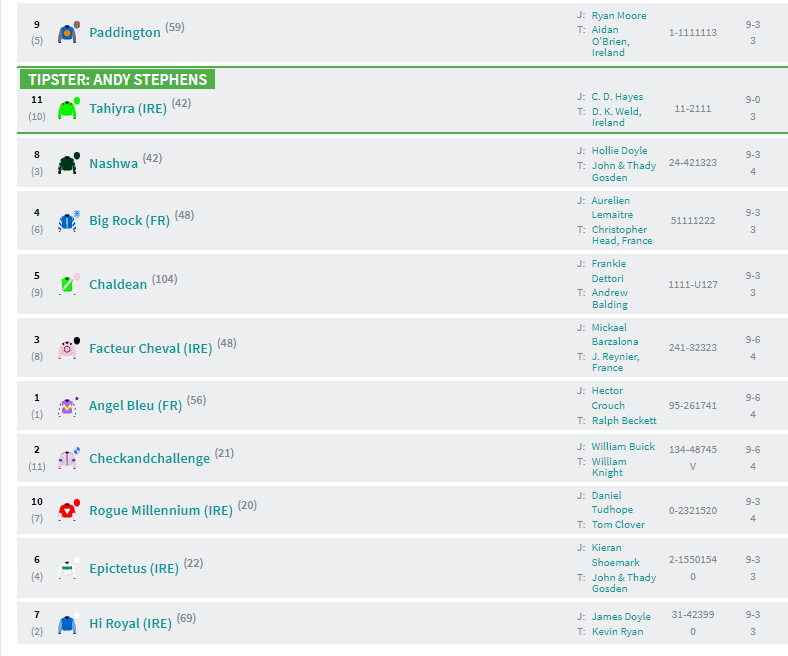788x656 pixels.
Task: Open the Epictetus (IRE) horse link
Action: (134, 569)
